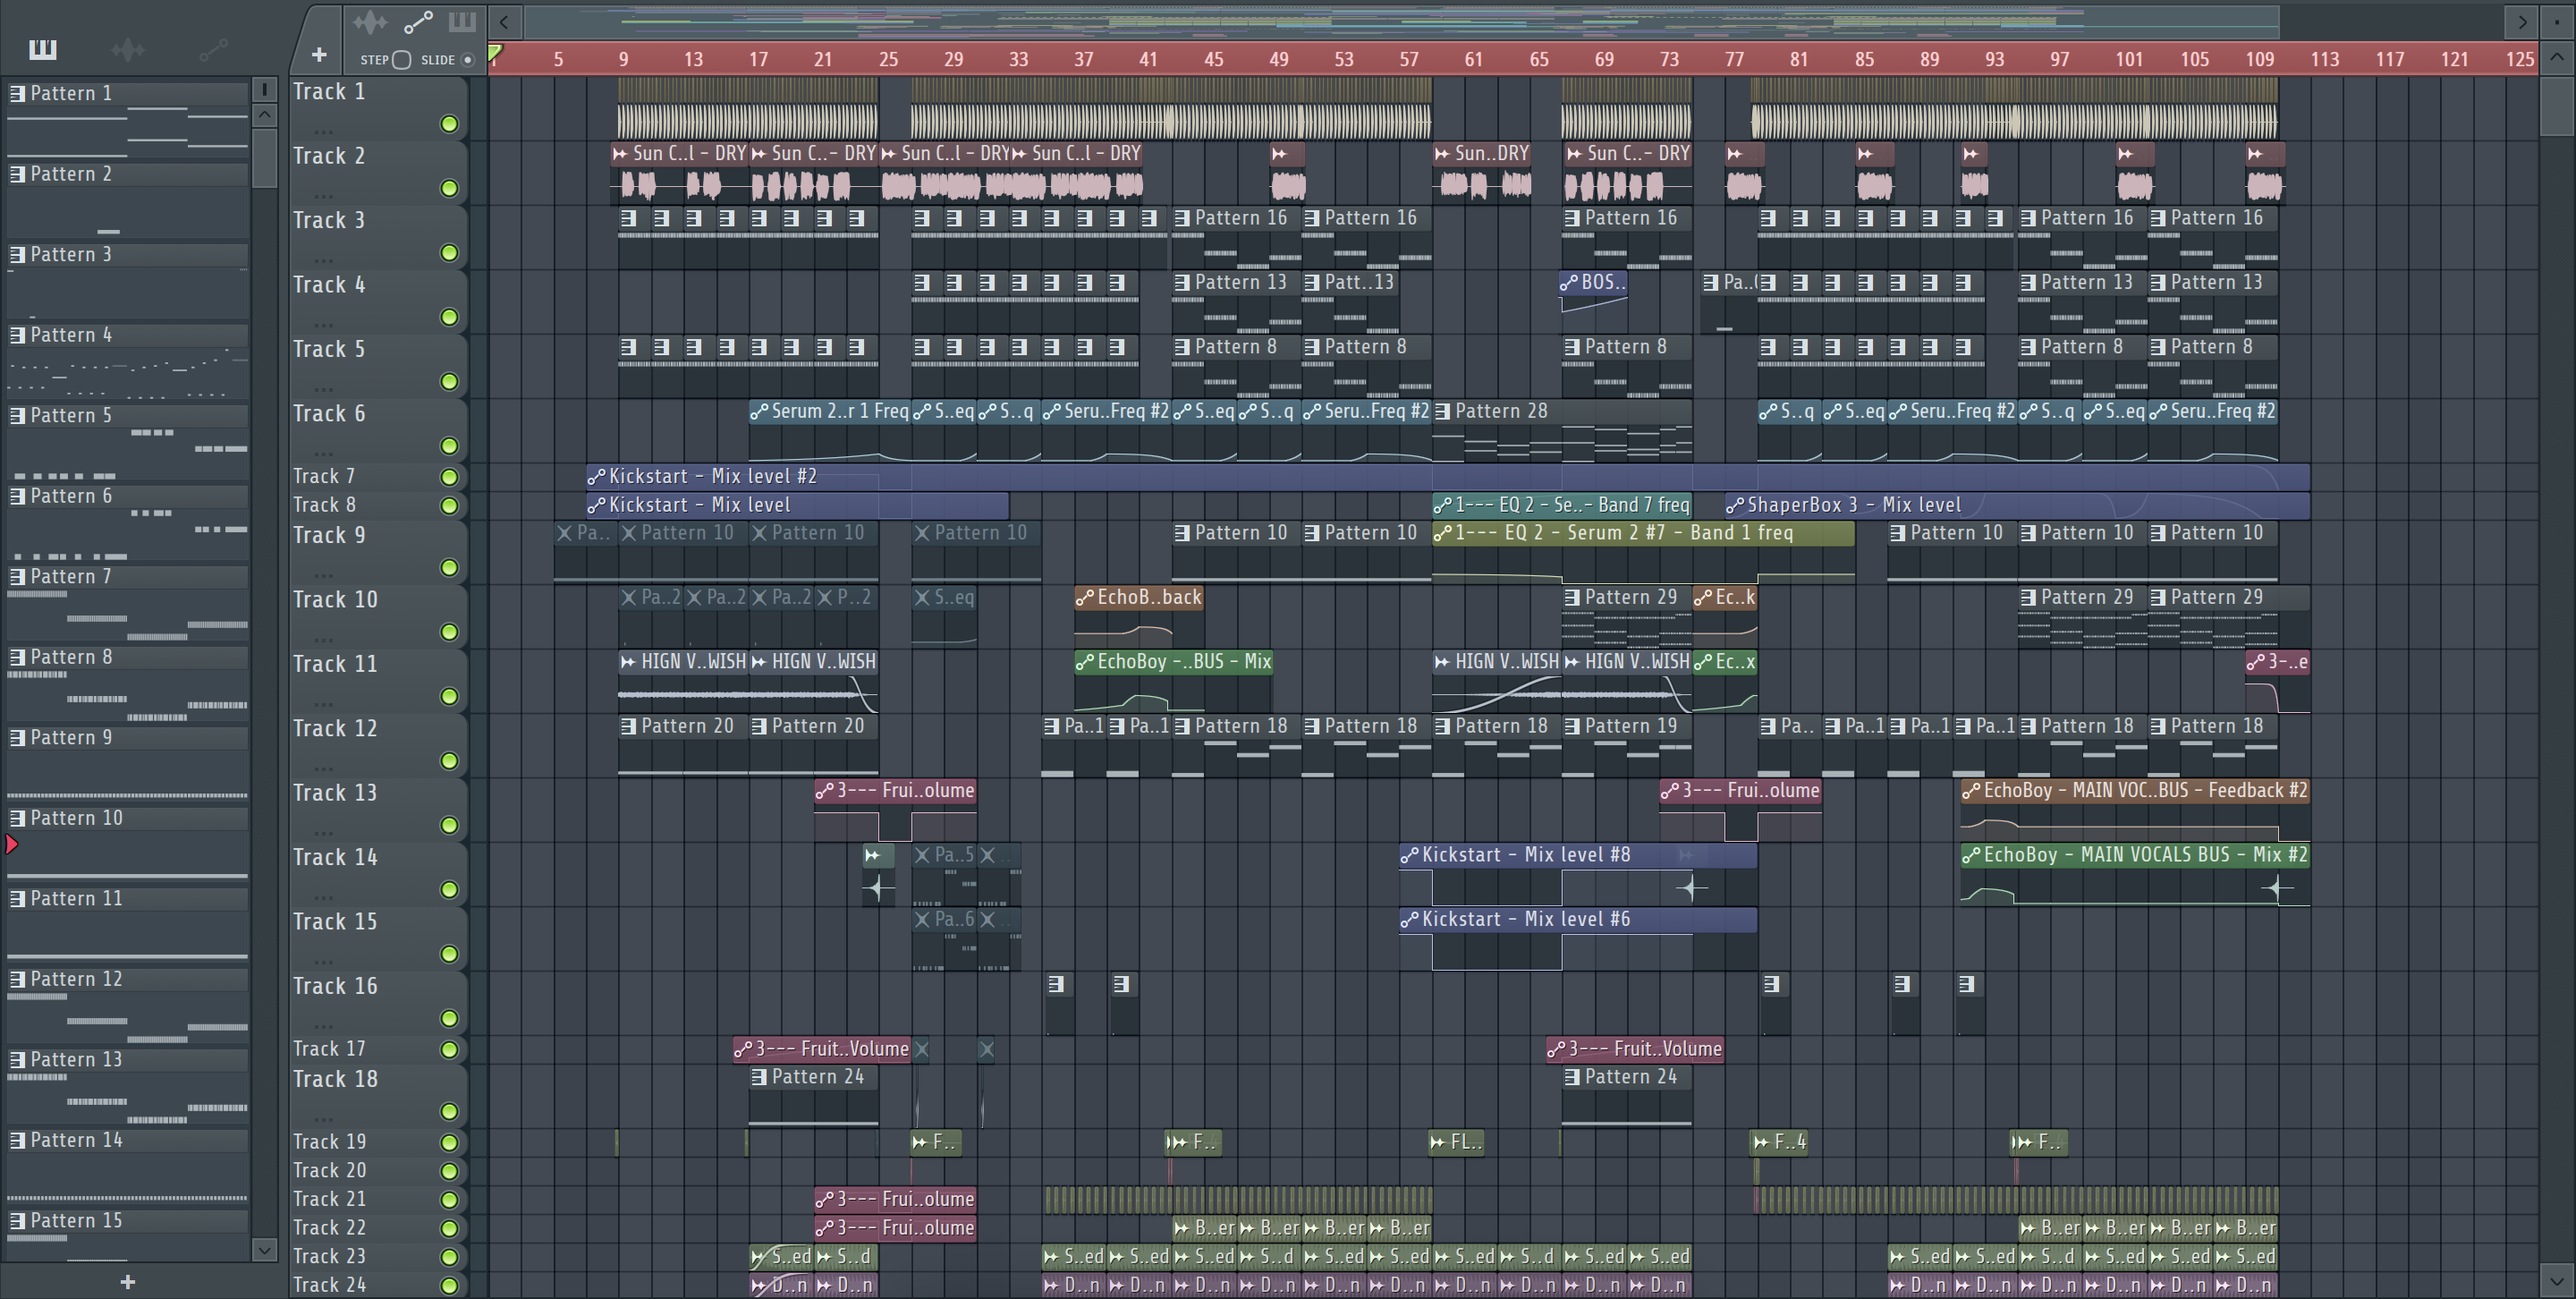Select the automation clip focus icon above the timeline

417,21
